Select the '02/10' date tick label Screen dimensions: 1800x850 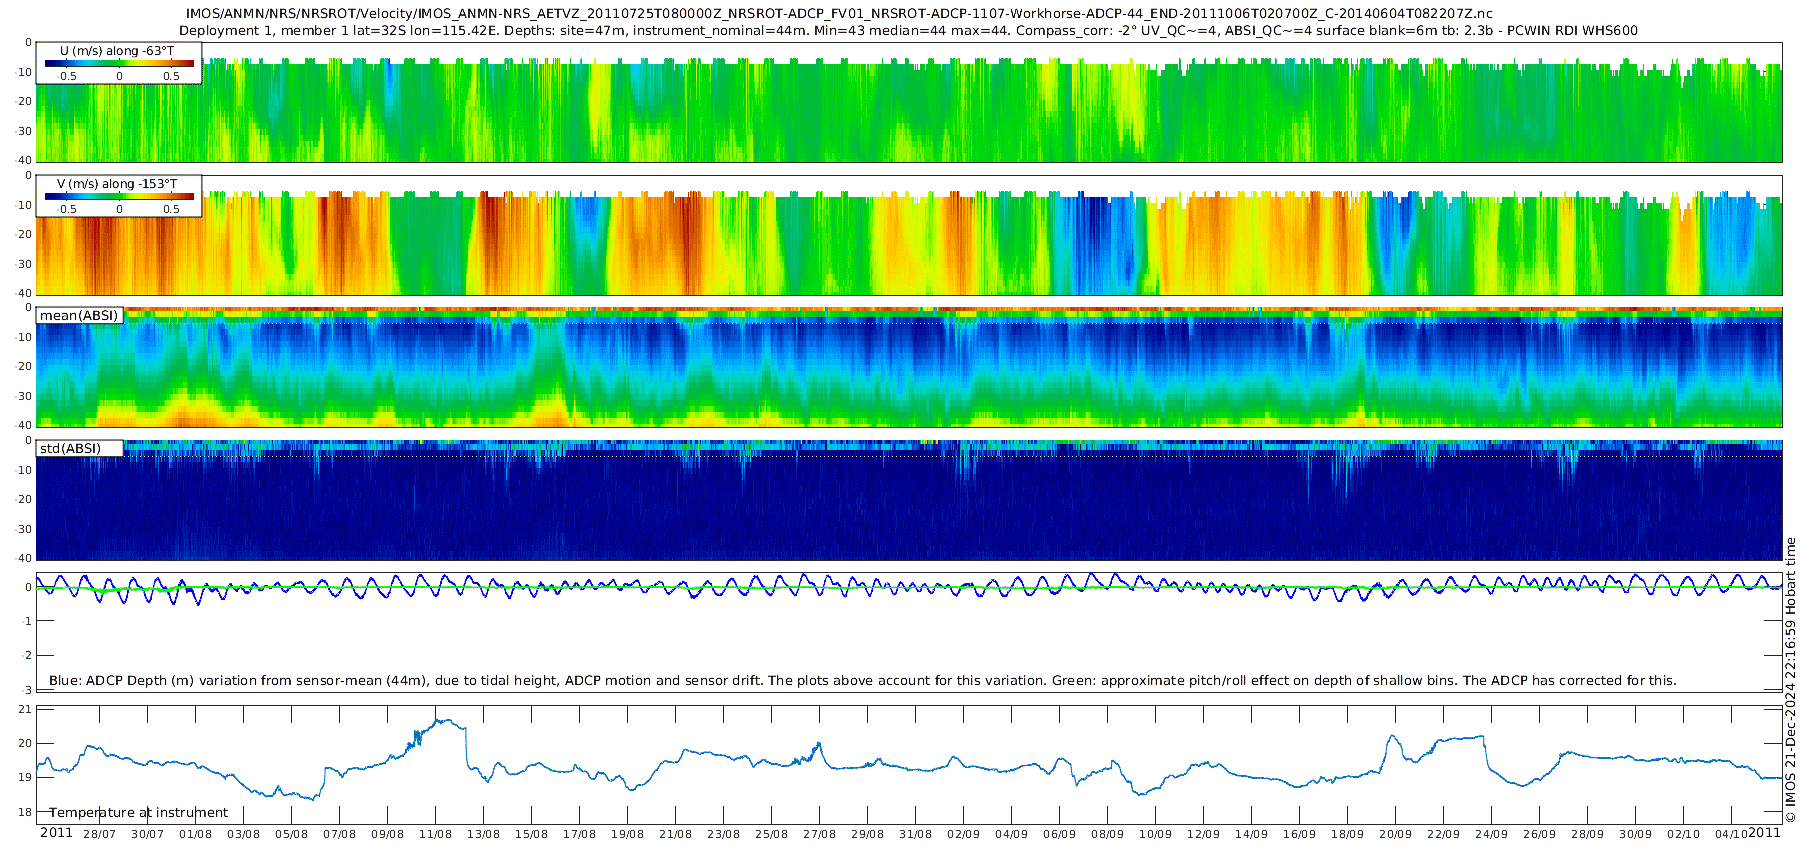[x=1683, y=834]
